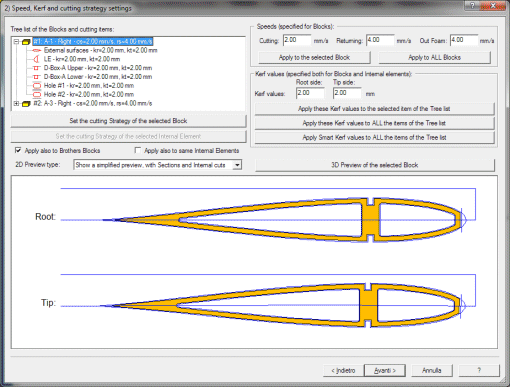The image size is (510, 387).
Task: Go back with the Indietro button
Action: (x=343, y=370)
